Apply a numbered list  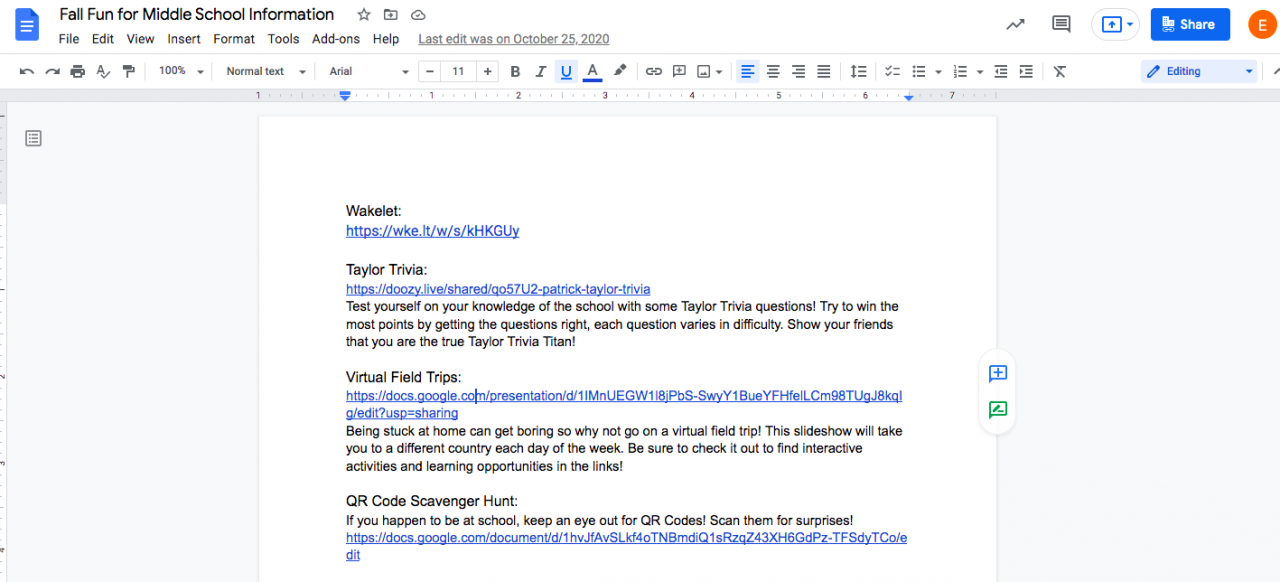click(x=960, y=71)
